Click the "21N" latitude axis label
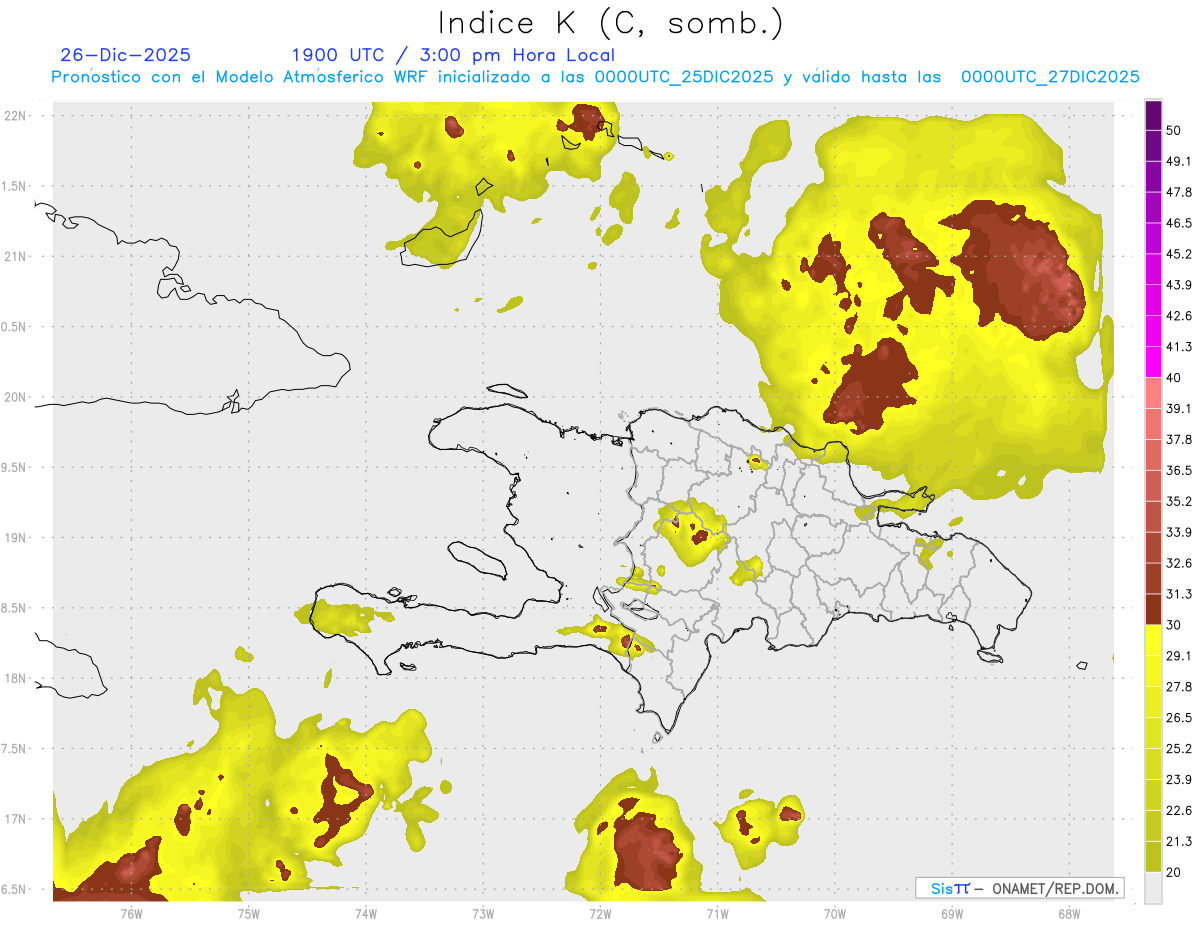 17,256
